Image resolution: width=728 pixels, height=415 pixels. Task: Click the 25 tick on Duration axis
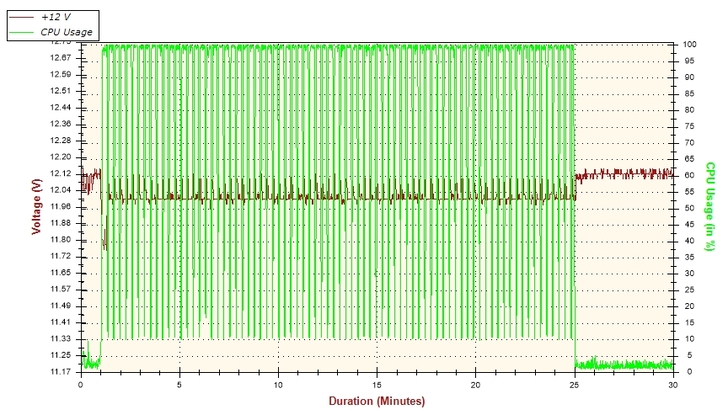[574, 385]
